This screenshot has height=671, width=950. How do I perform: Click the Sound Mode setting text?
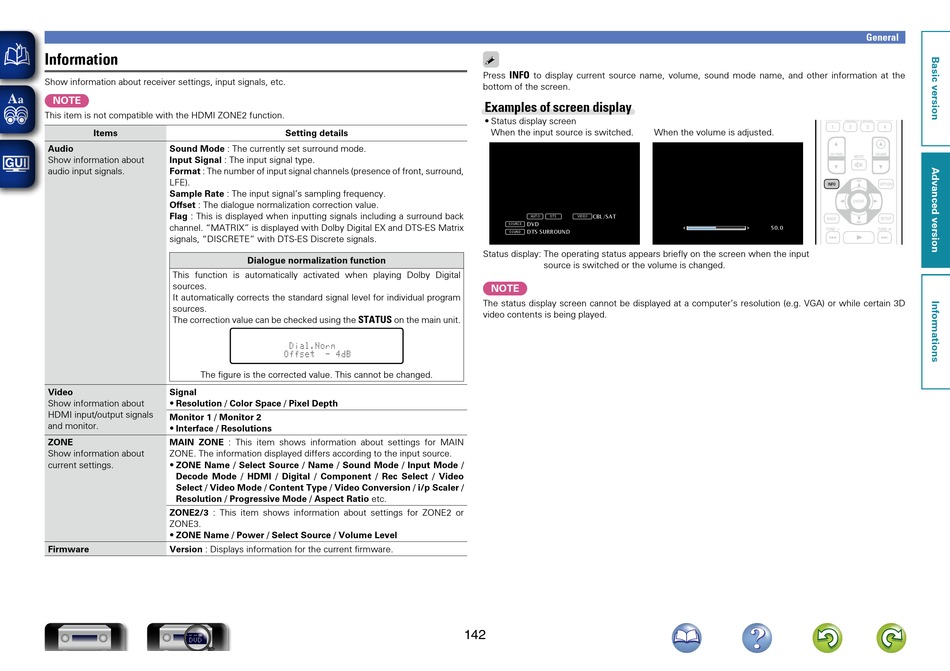click(x=267, y=149)
